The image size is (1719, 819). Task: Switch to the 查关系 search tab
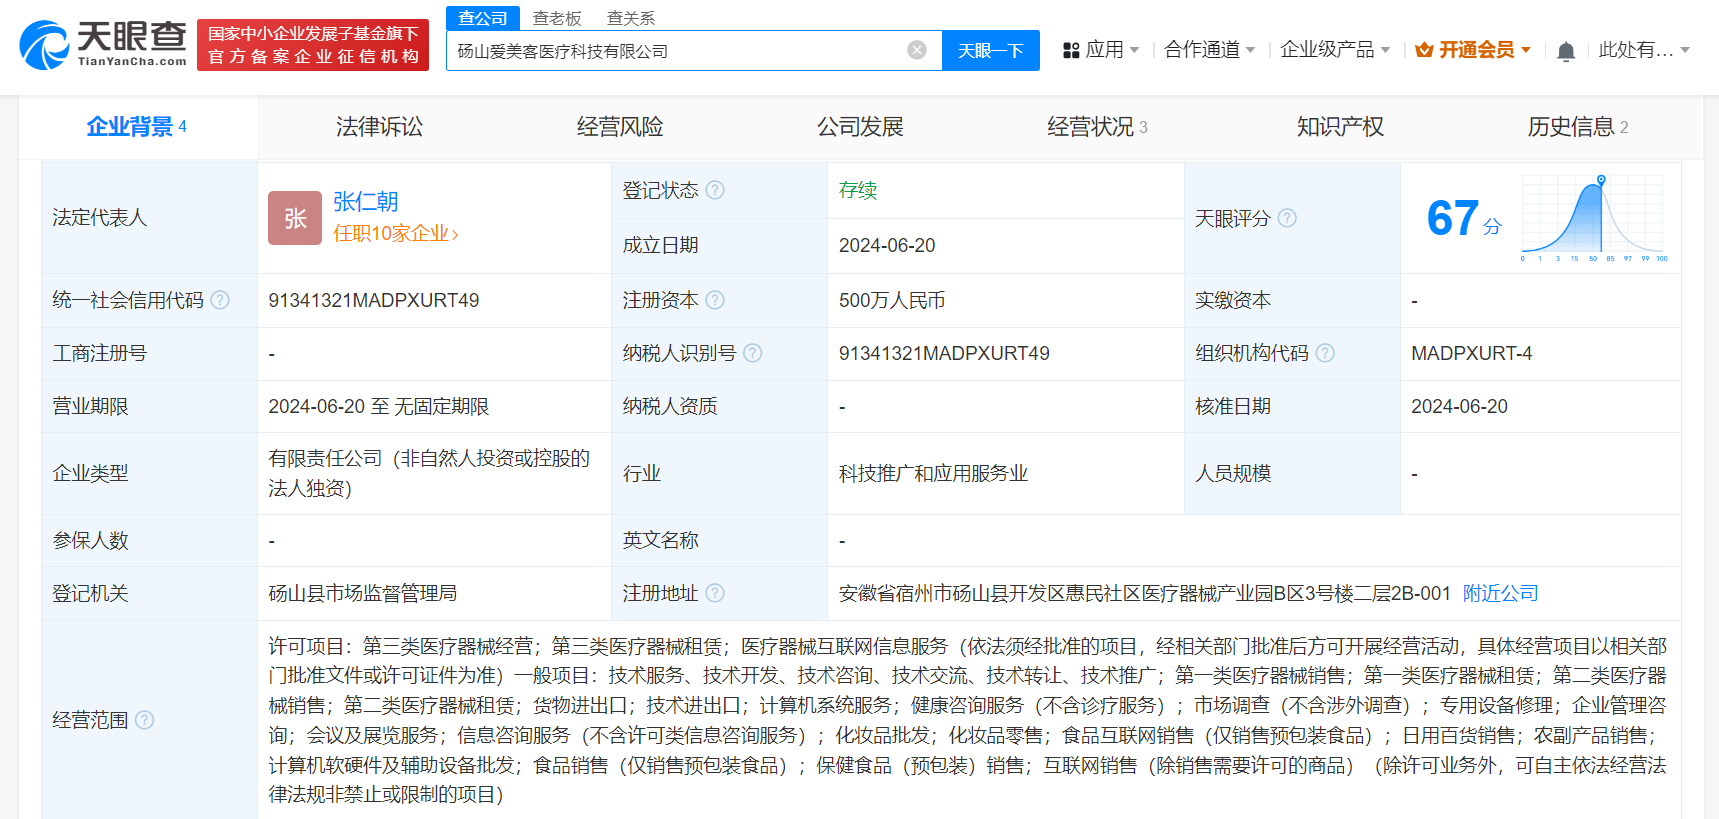pos(631,18)
